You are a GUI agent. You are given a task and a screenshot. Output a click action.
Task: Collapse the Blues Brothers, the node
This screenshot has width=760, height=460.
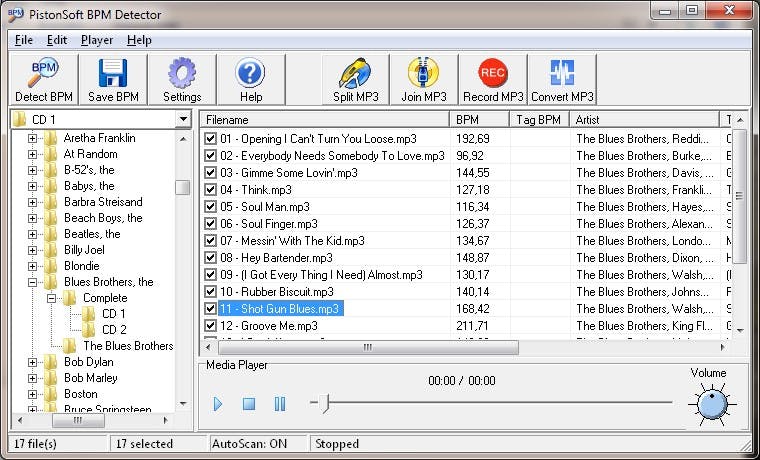(32, 282)
